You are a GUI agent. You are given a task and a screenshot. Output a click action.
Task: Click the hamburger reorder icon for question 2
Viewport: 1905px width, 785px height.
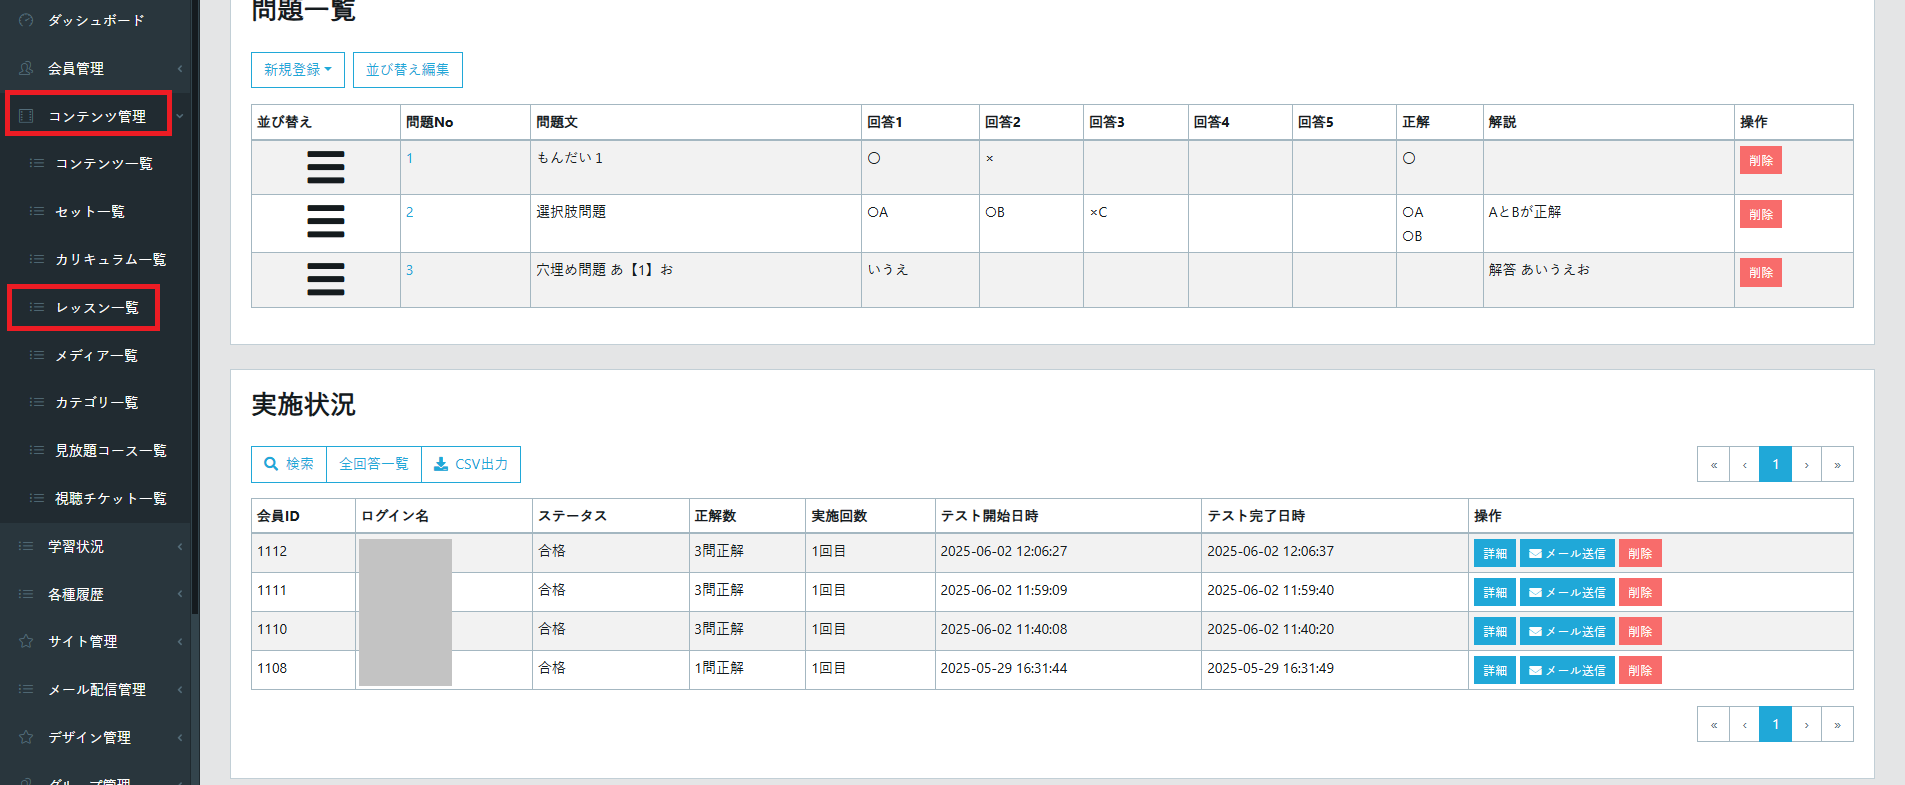coord(325,221)
